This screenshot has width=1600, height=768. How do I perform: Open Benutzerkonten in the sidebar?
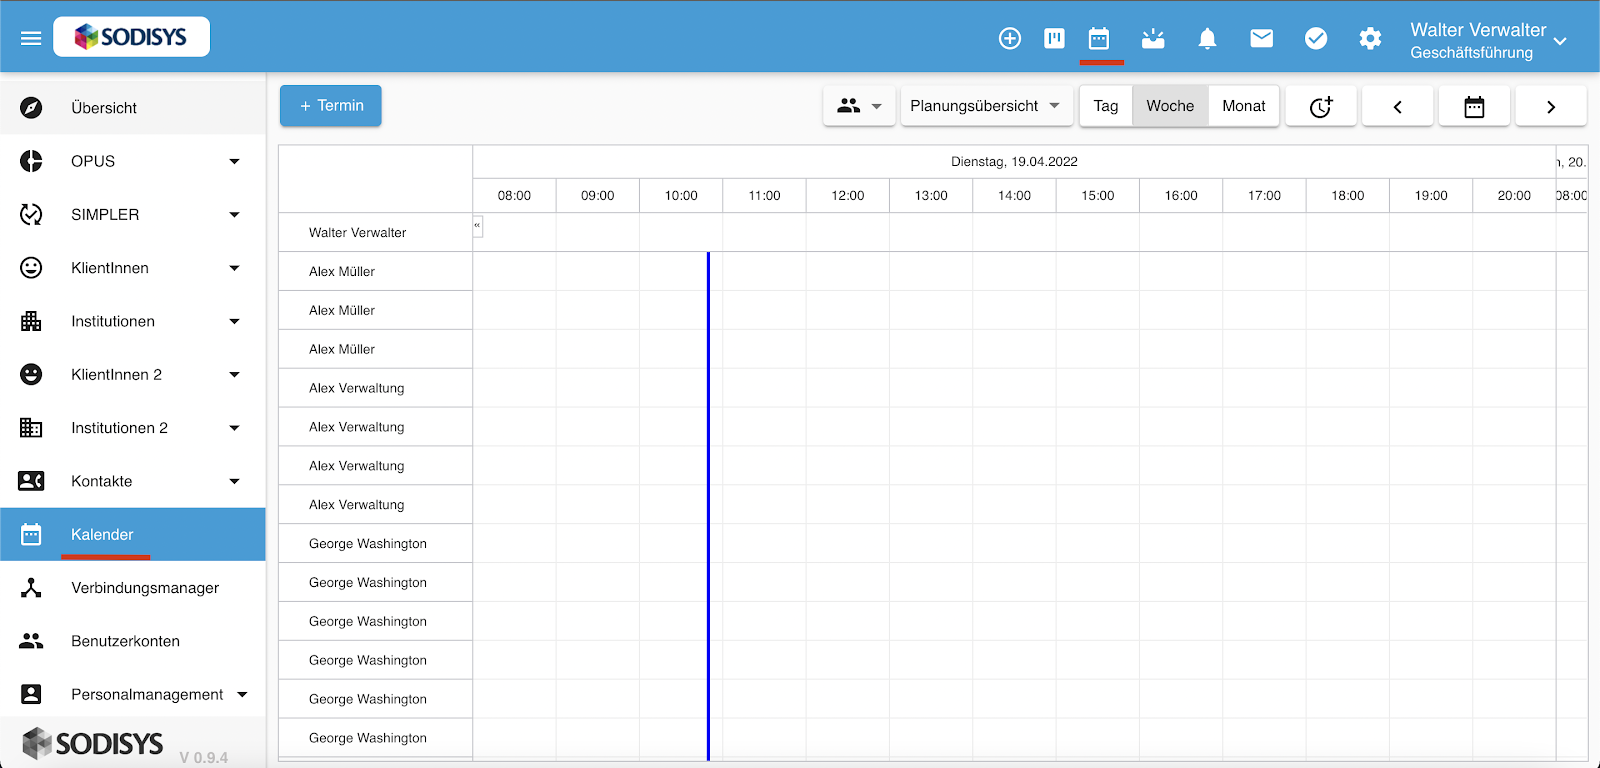(133, 641)
